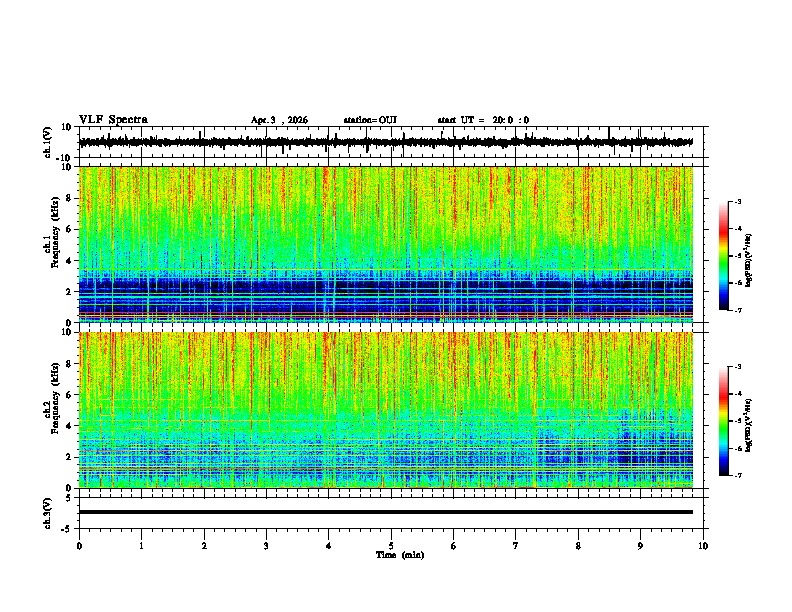Click the "station=OUI" label
The image size is (792, 612).
pos(370,120)
